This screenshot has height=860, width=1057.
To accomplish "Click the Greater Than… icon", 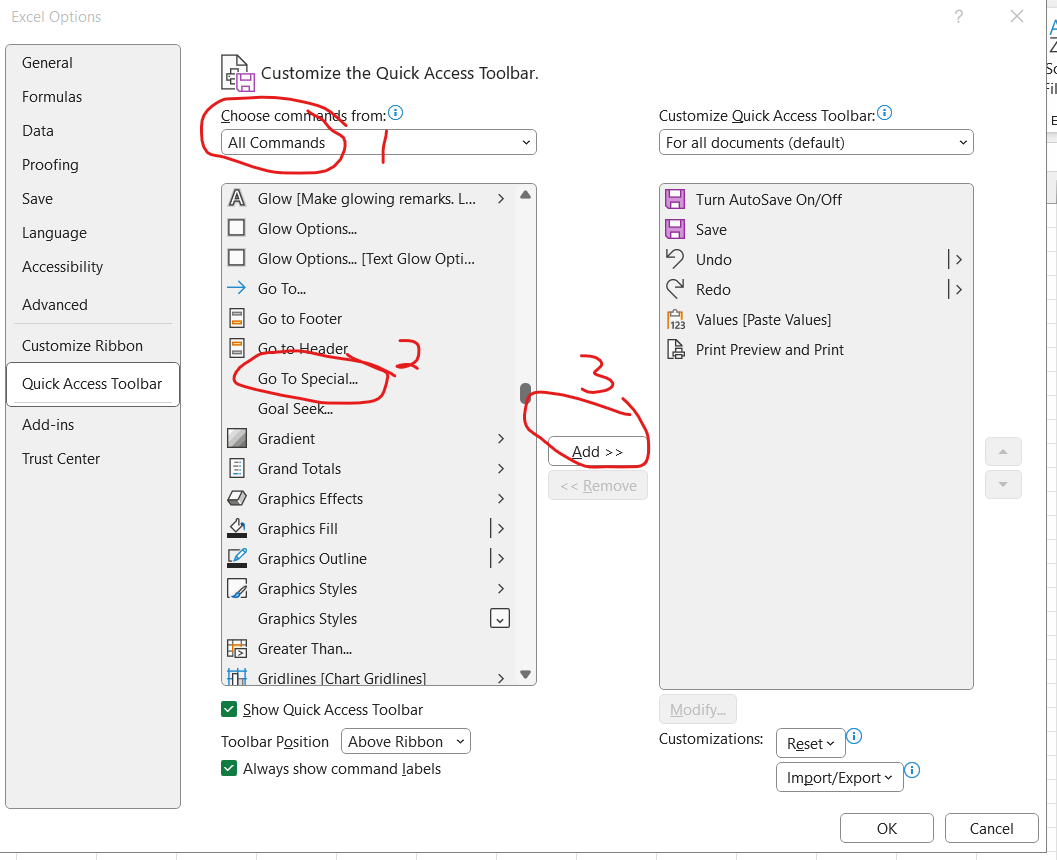I will coord(237,648).
